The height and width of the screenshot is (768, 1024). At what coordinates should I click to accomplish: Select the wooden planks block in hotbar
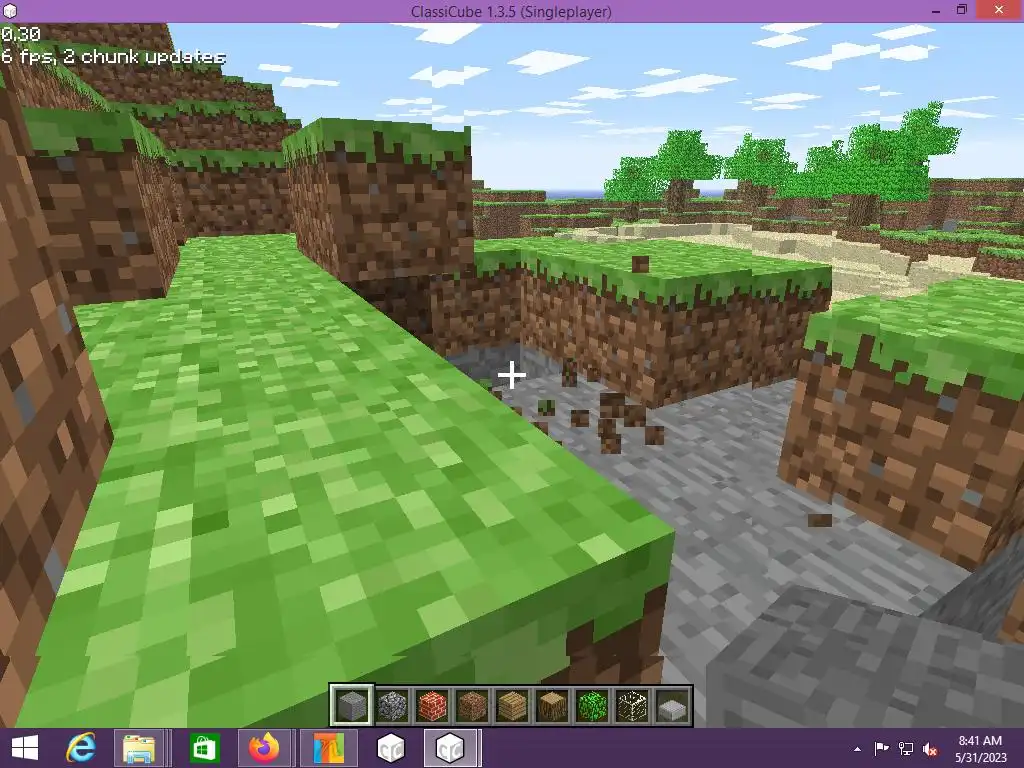click(x=512, y=705)
